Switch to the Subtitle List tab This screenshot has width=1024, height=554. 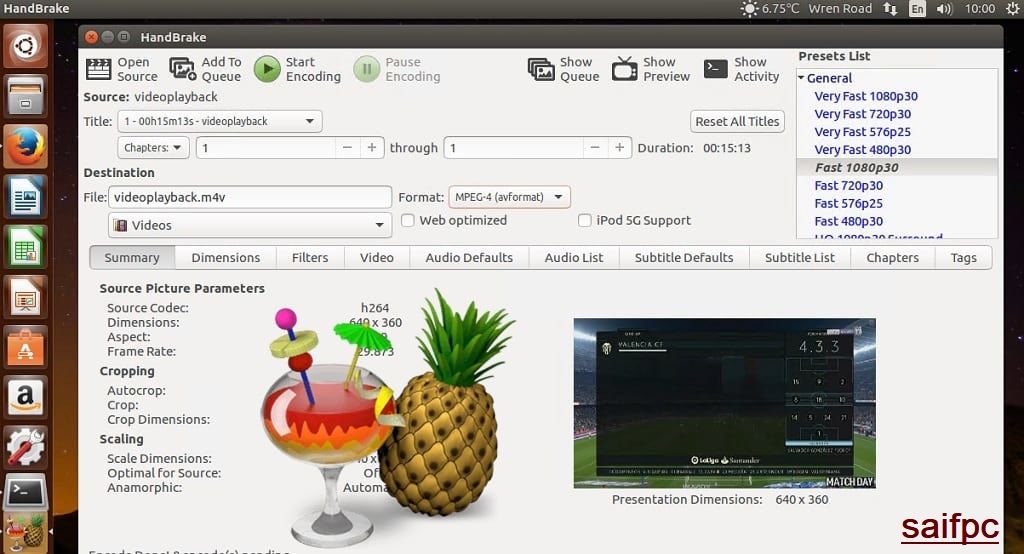800,257
